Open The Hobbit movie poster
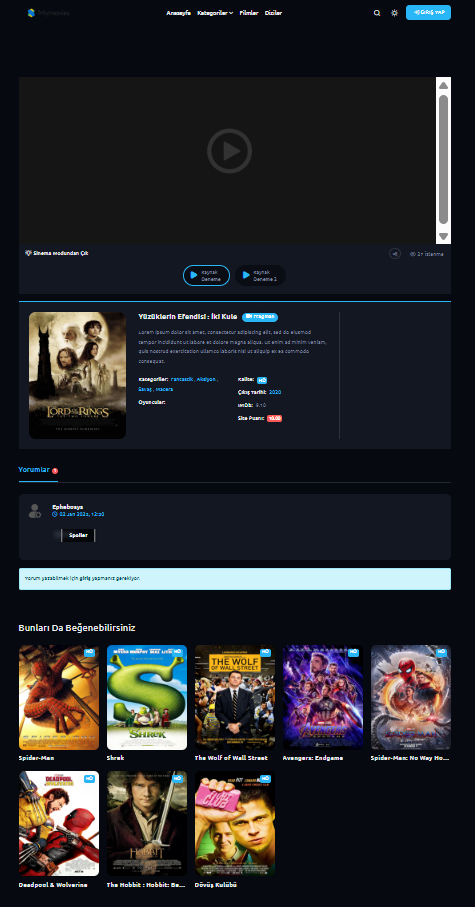 tap(147, 823)
